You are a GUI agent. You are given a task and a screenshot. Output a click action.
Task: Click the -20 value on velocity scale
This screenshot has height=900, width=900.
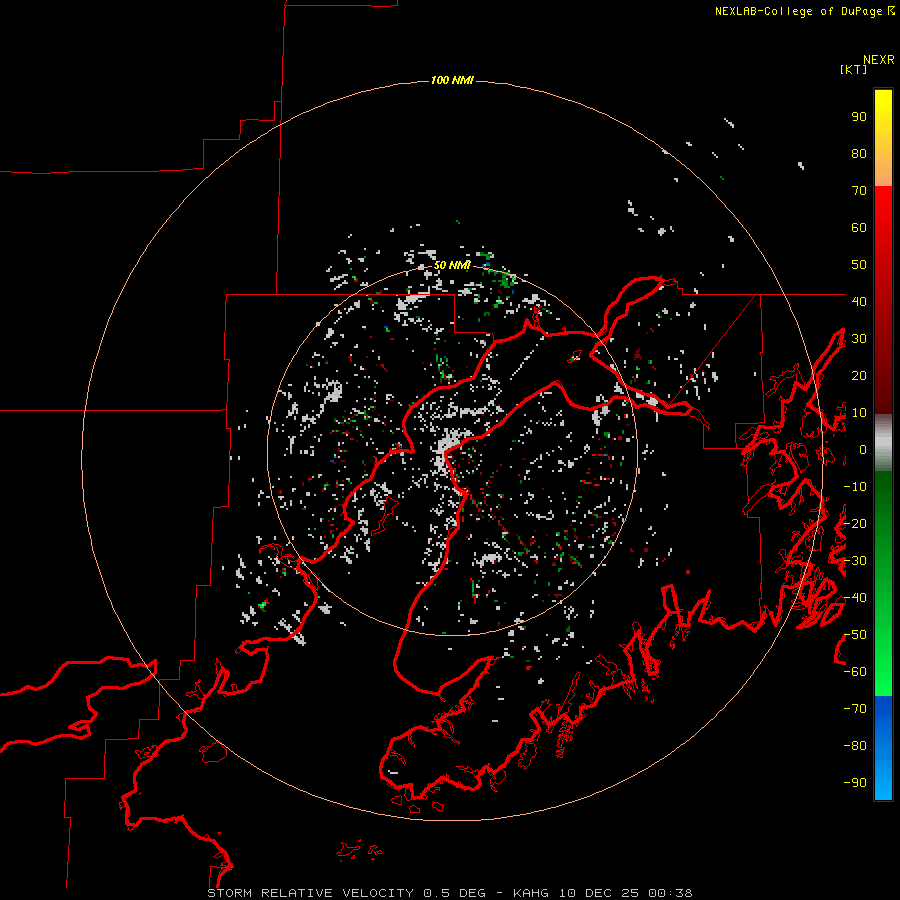[x=855, y=523]
